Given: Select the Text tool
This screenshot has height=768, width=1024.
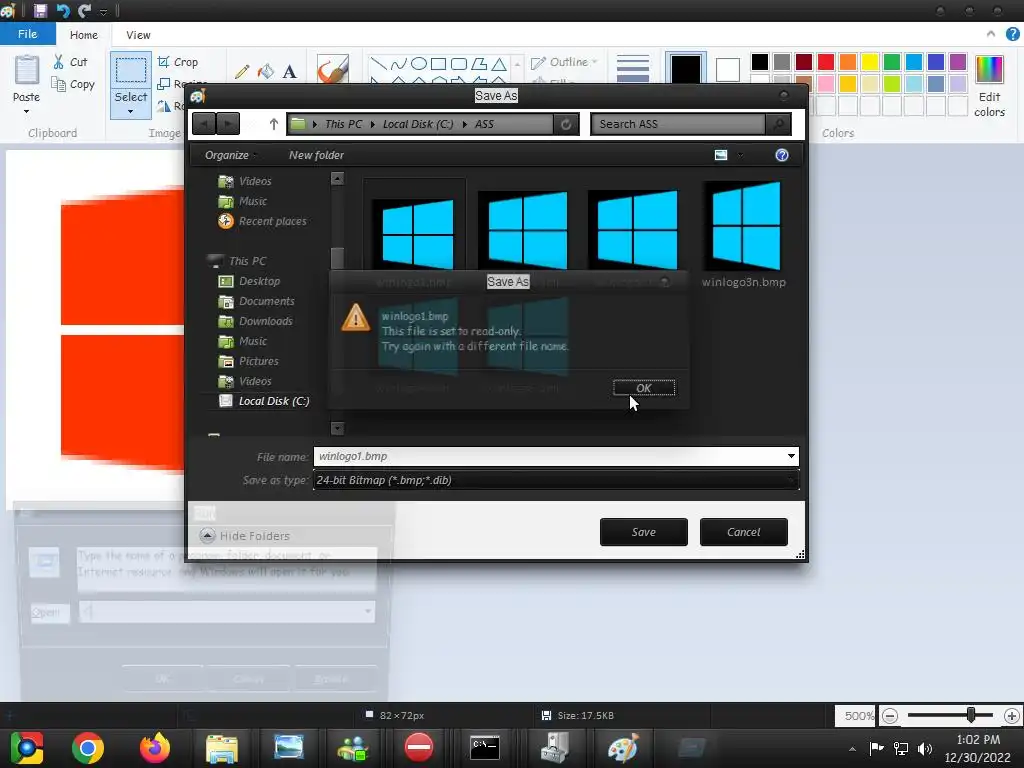Looking at the screenshot, I should point(289,71).
